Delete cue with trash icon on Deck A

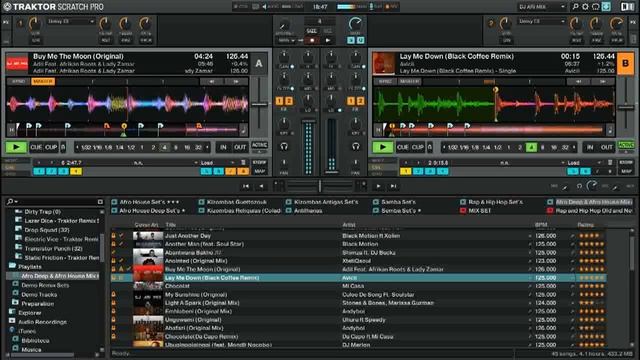click(x=243, y=162)
